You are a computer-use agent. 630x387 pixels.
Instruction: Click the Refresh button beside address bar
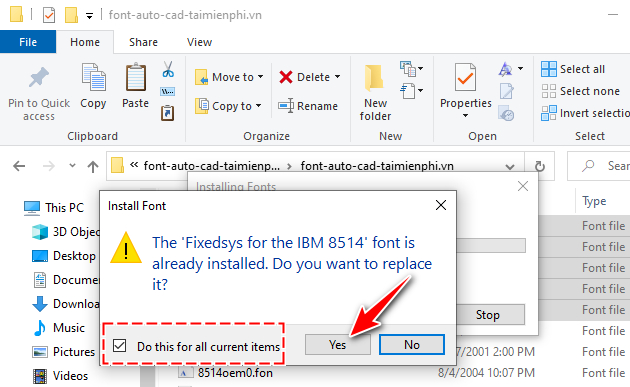pos(540,166)
